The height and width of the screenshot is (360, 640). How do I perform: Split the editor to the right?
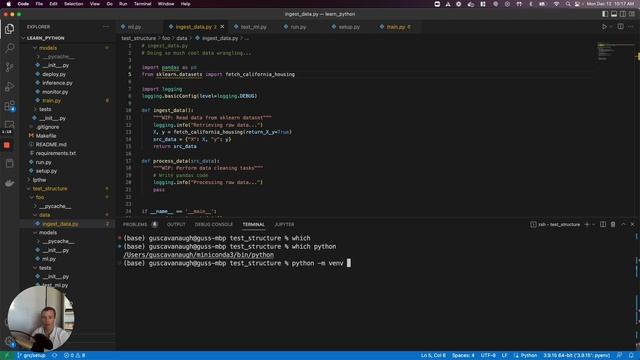620,27
